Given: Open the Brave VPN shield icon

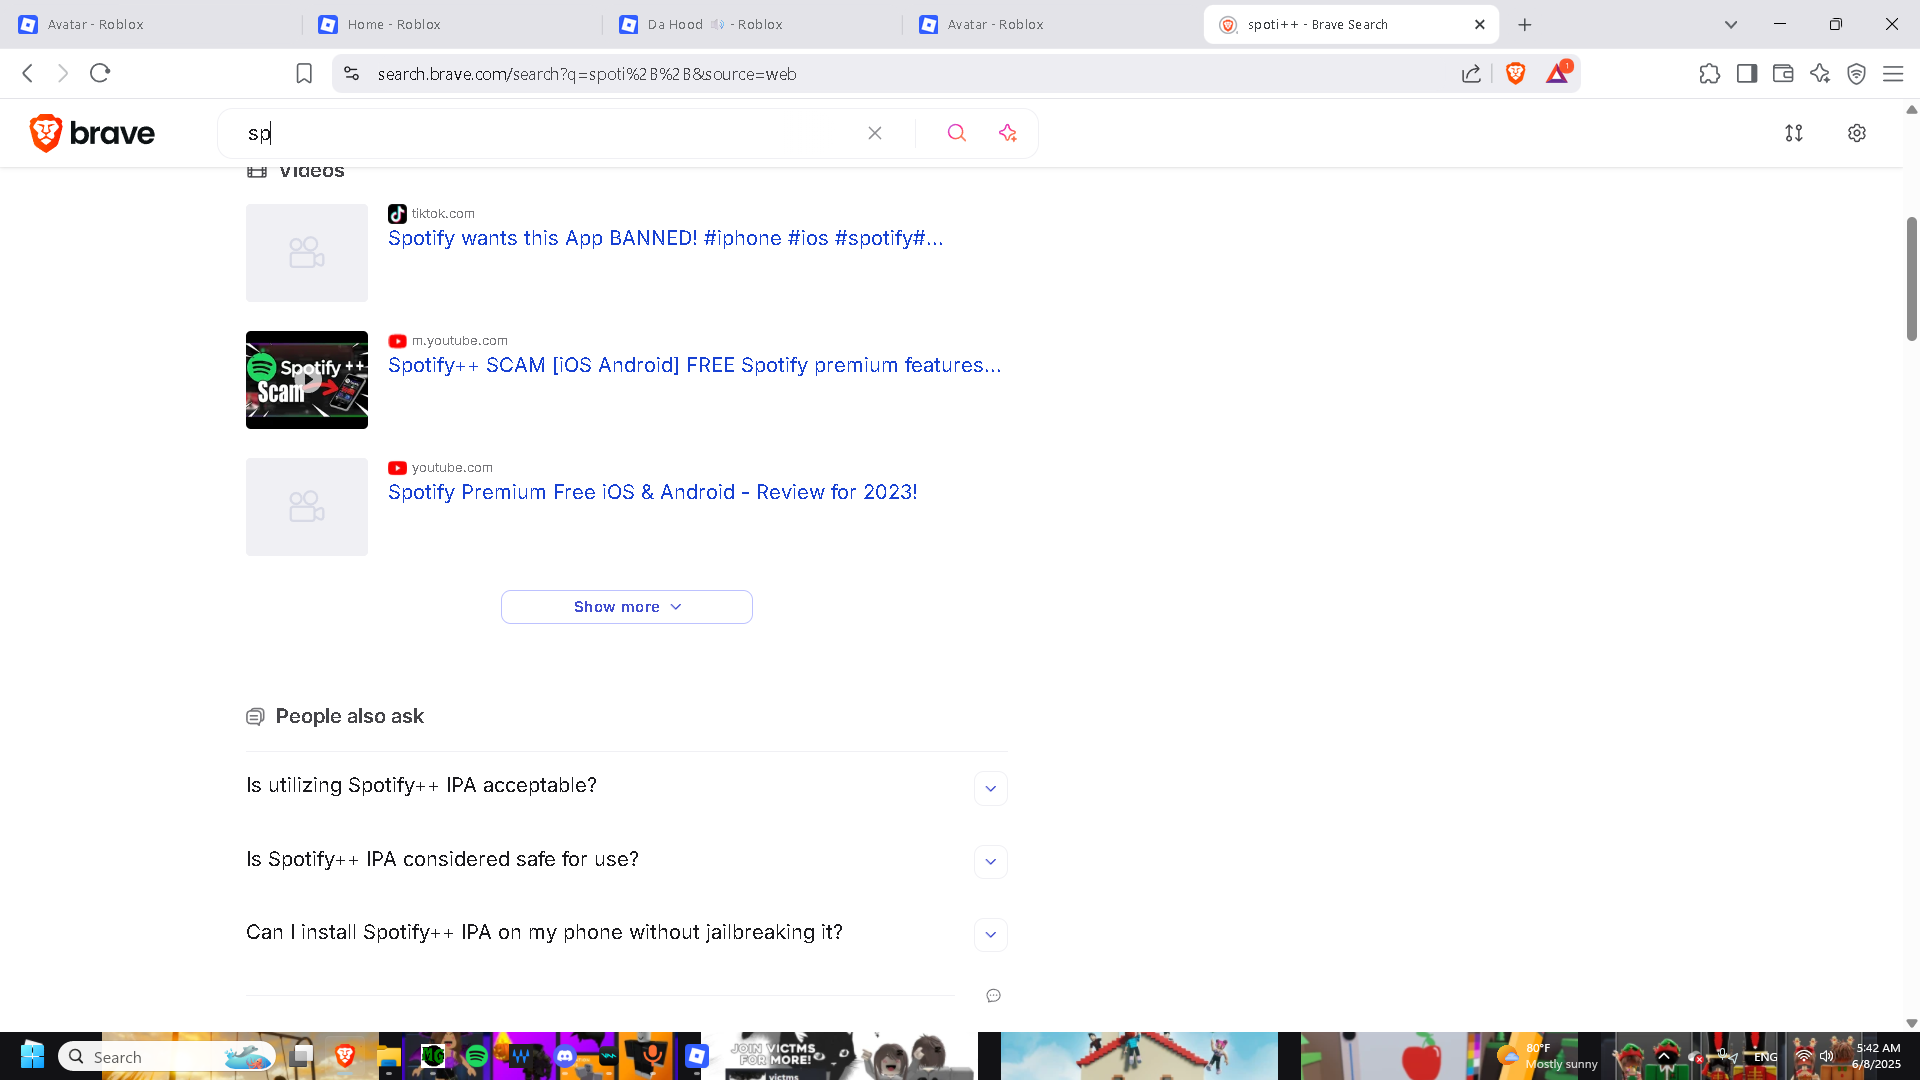Looking at the screenshot, I should point(1856,73).
